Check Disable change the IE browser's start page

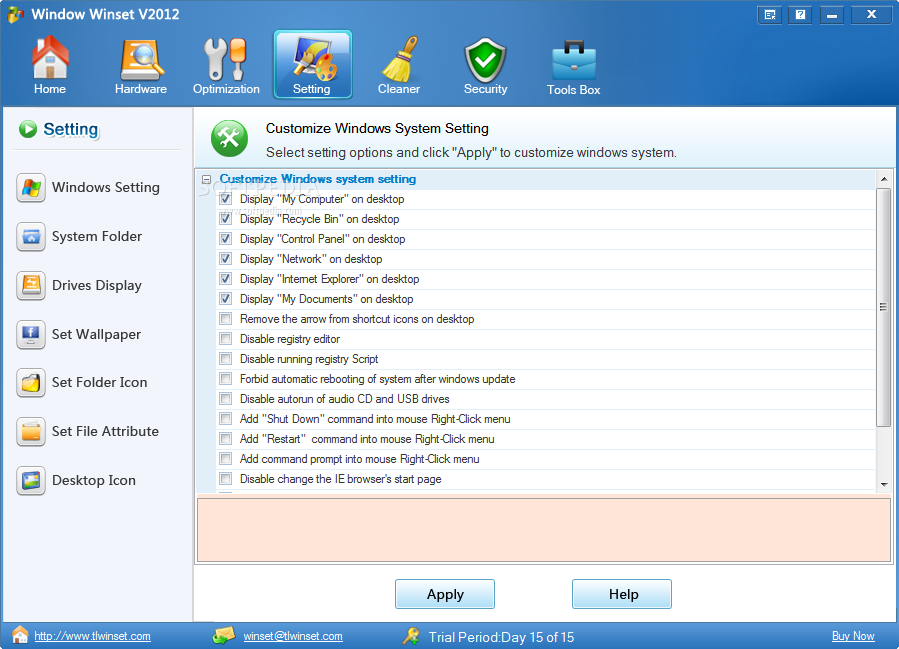pos(226,479)
